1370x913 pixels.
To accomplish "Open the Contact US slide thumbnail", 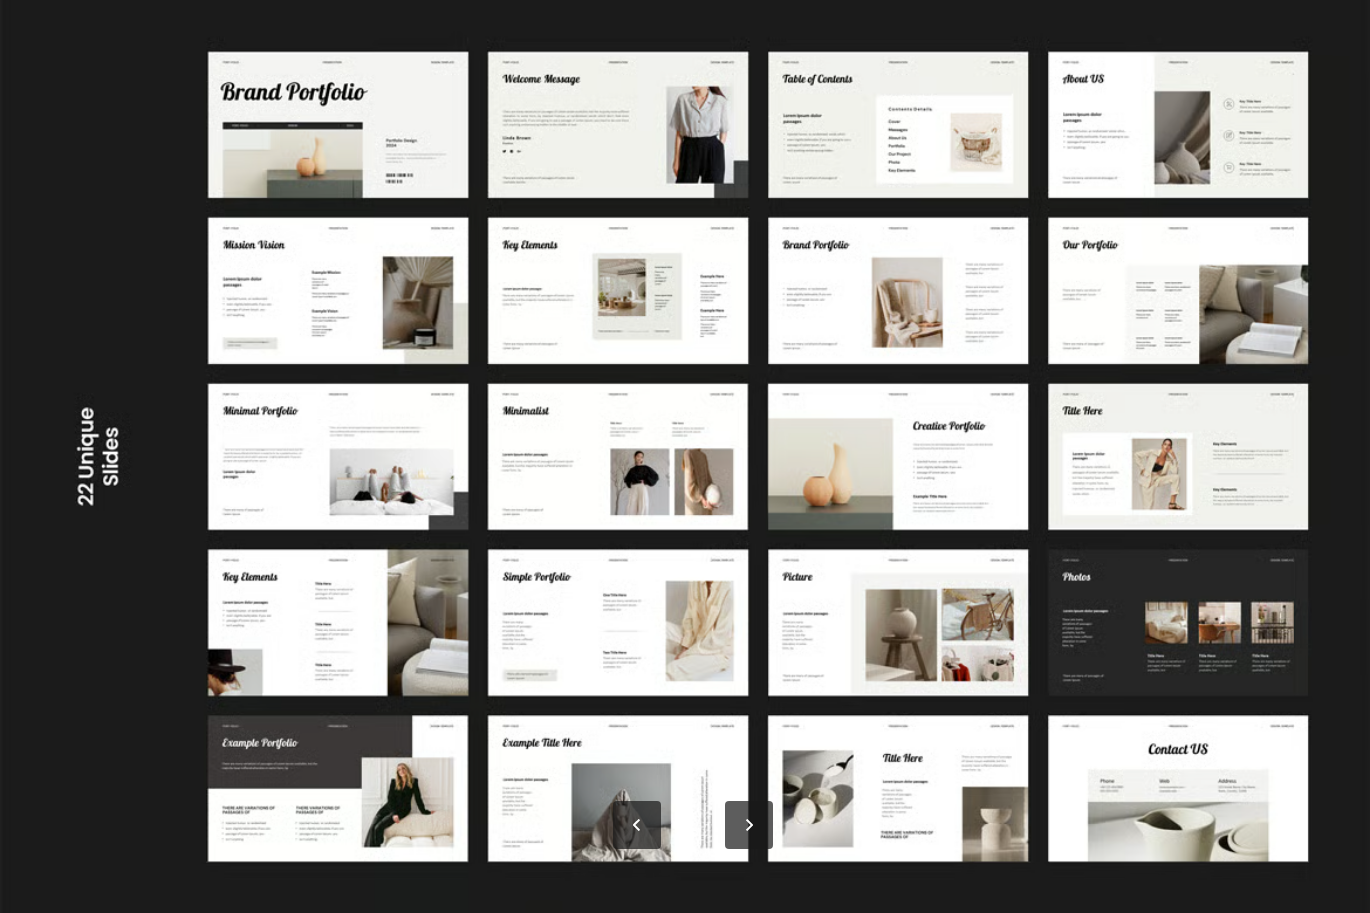I will click(x=1178, y=789).
